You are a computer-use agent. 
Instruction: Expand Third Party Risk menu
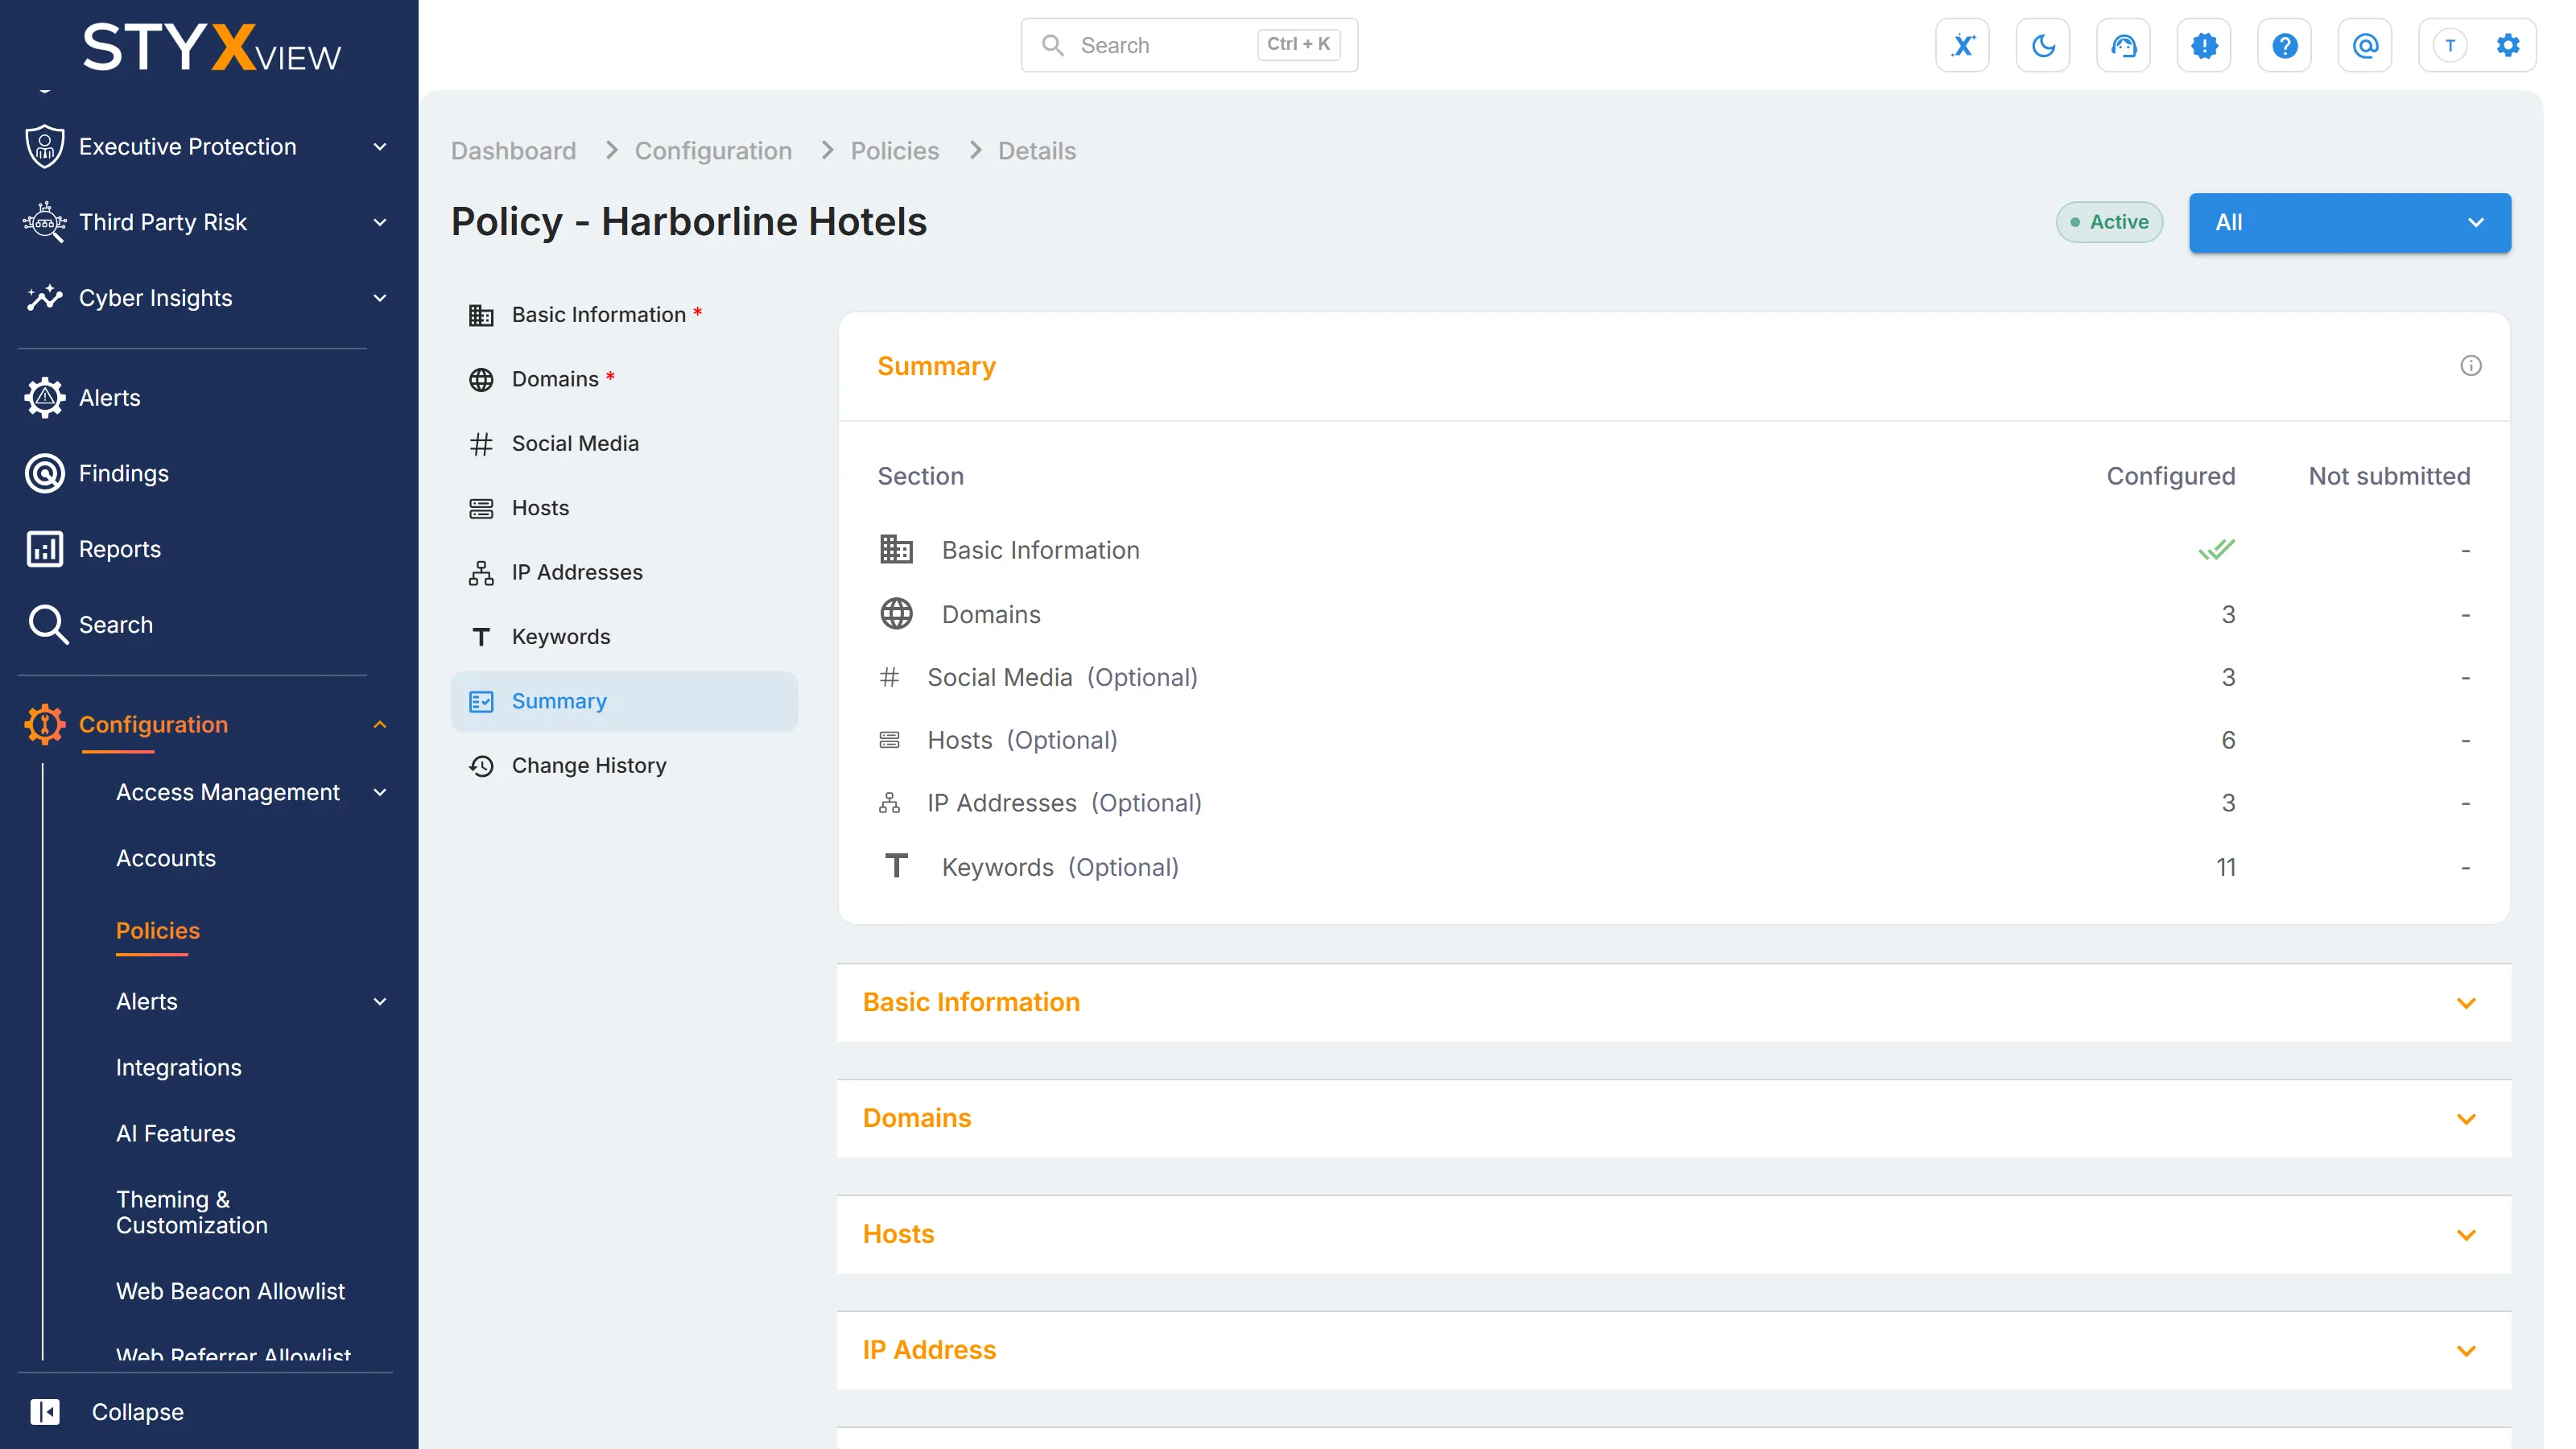205,222
